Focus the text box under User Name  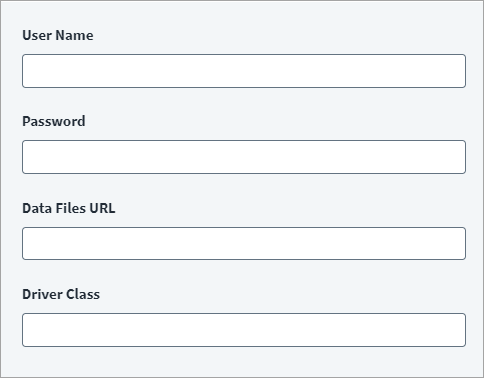click(244, 71)
